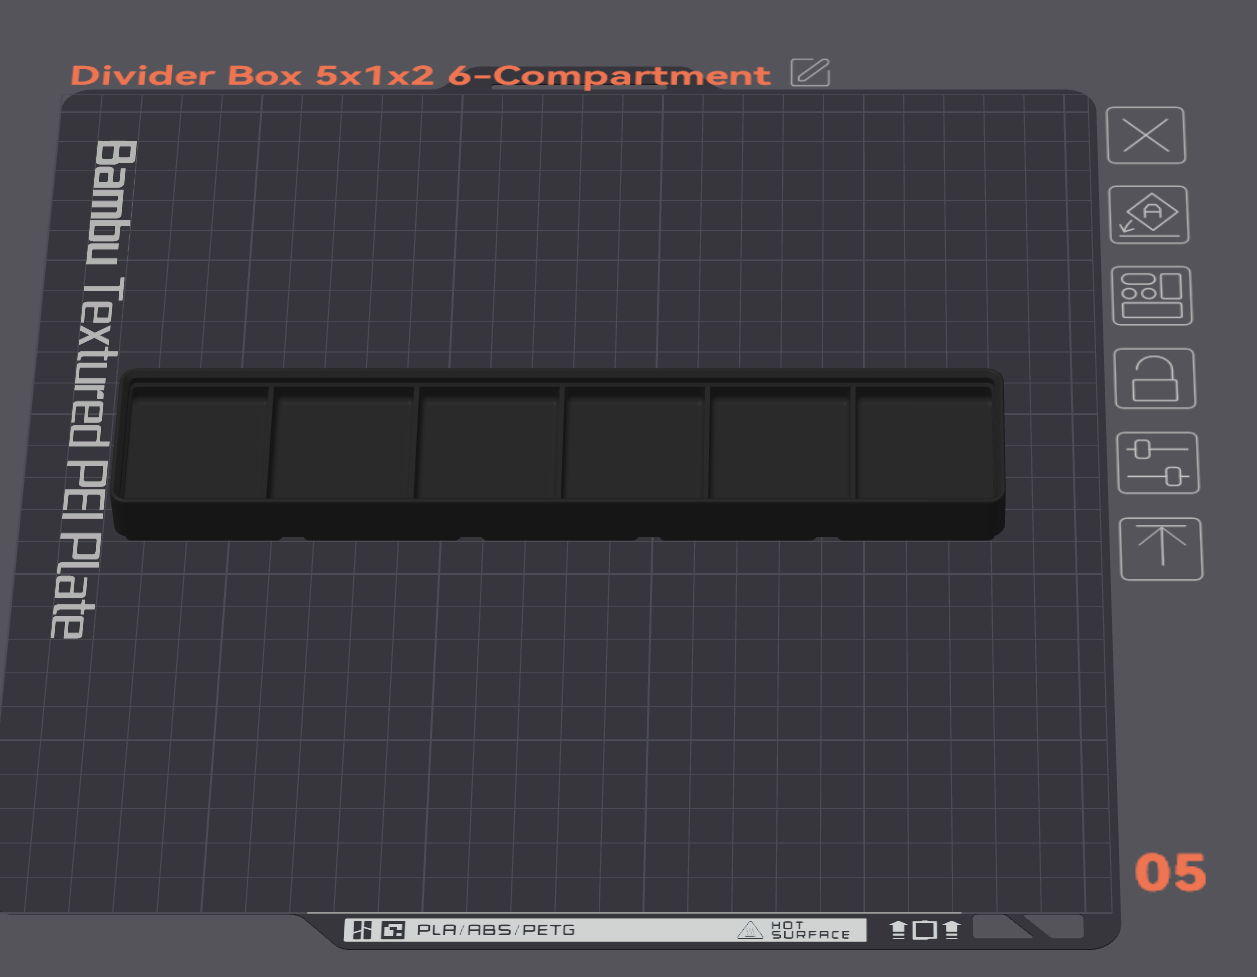1257x977 pixels.
Task: Click the PLA/ABS/PETG plate label
Action: (x=496, y=930)
